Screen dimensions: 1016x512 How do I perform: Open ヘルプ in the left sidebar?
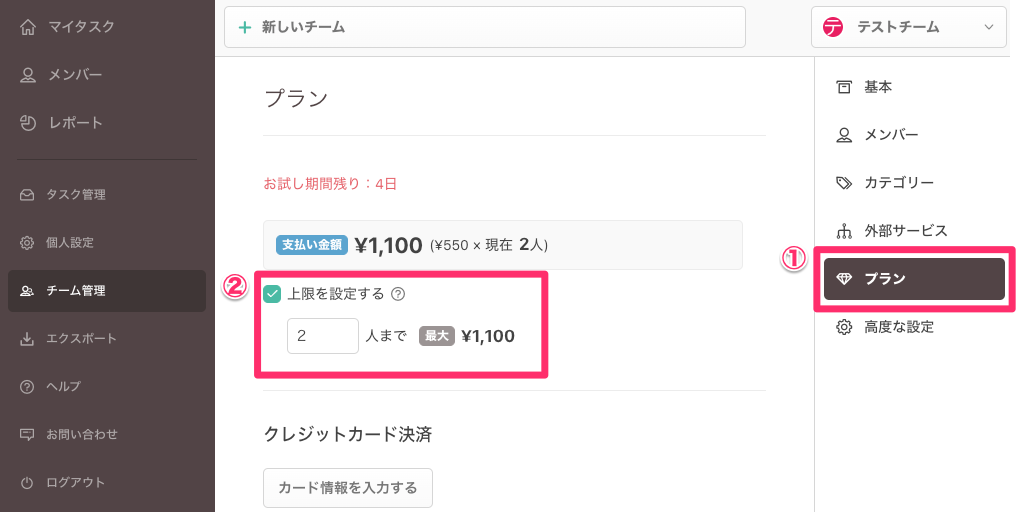point(63,387)
